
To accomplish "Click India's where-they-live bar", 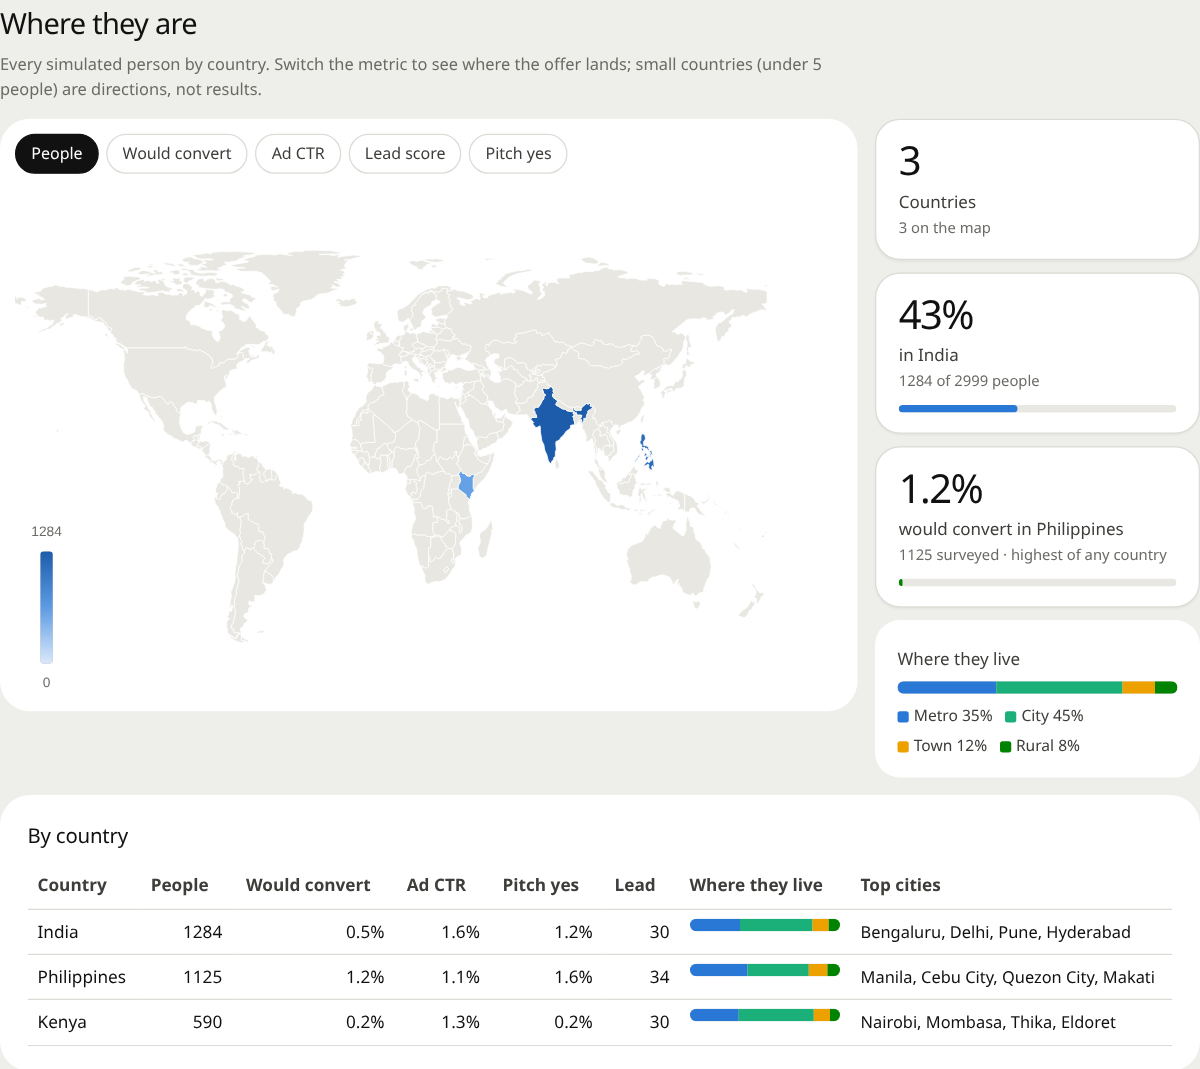I will point(765,925).
